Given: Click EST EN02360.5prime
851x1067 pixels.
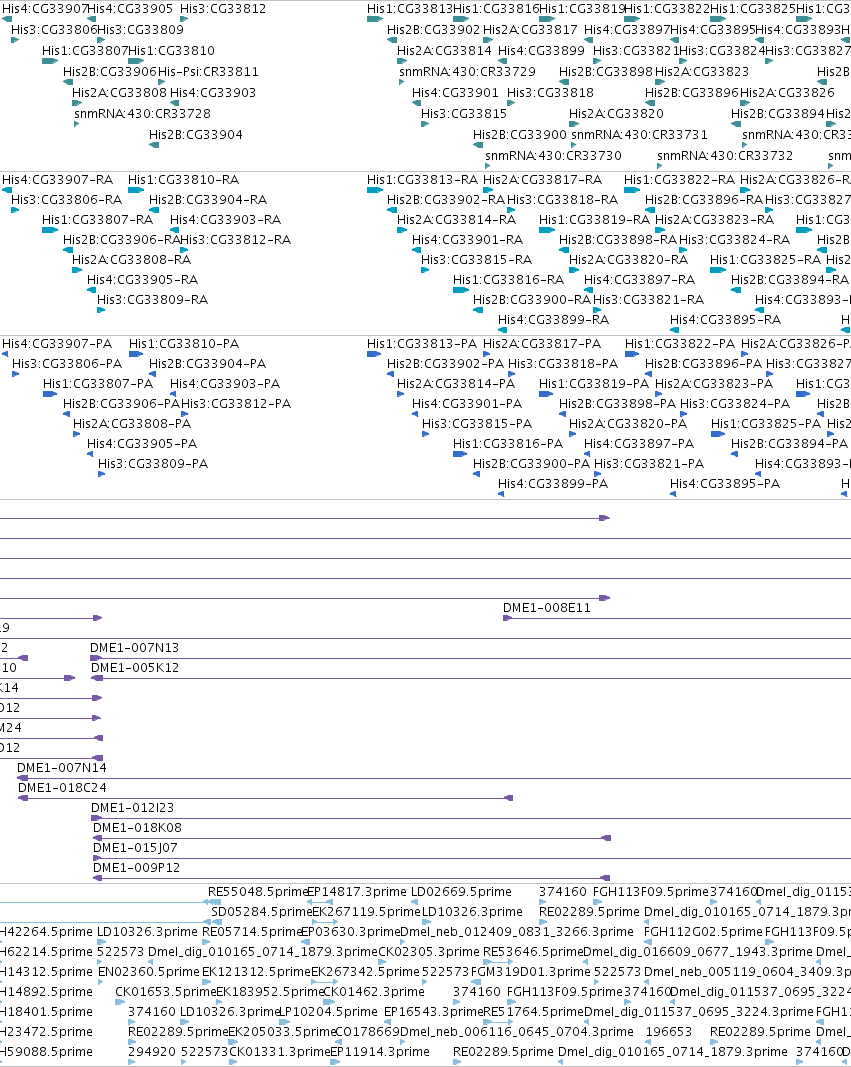Looking at the screenshot, I should click(x=148, y=972).
